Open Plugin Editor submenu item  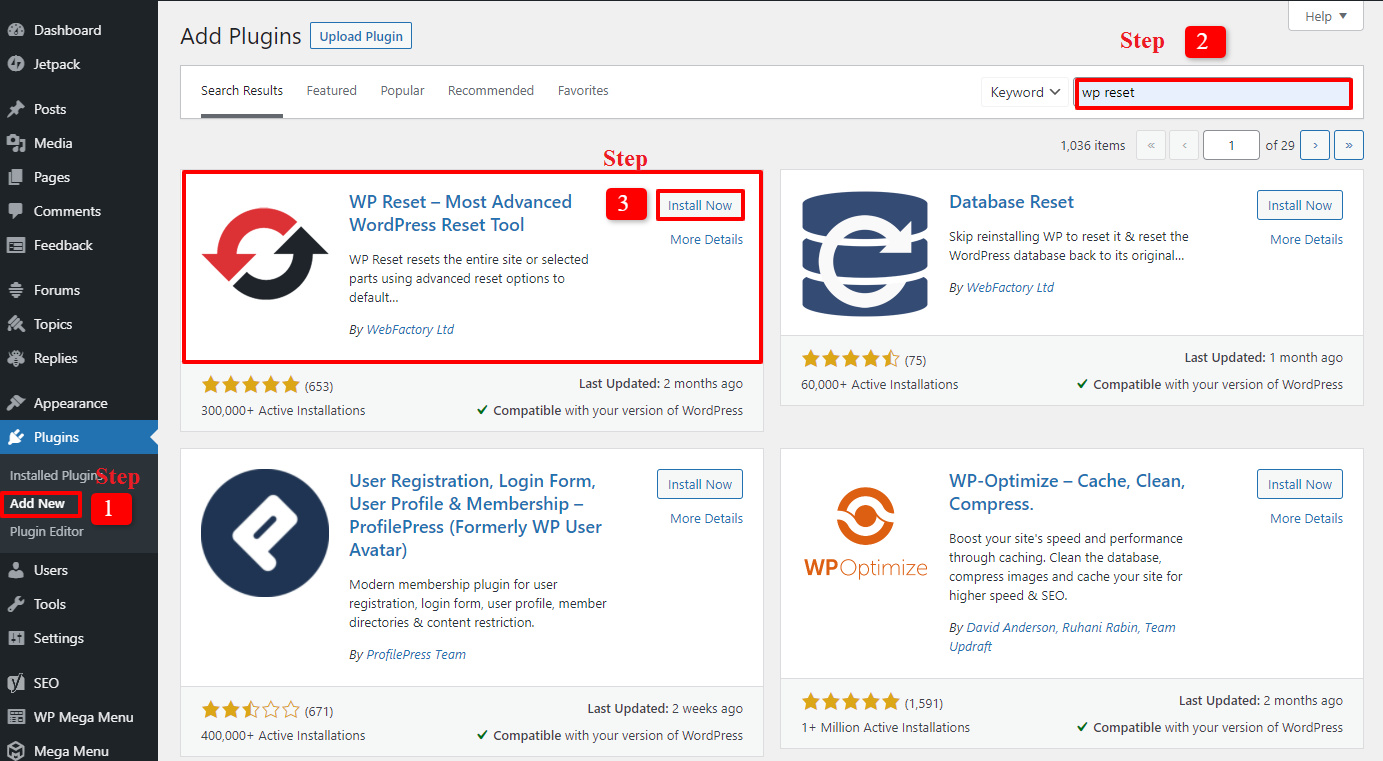(47, 531)
